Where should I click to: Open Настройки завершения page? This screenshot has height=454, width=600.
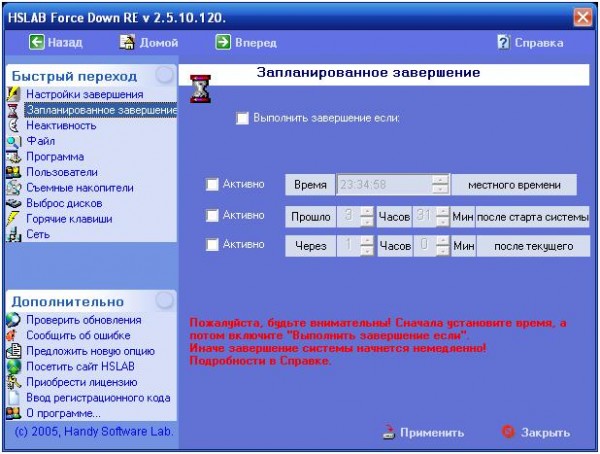click(85, 94)
